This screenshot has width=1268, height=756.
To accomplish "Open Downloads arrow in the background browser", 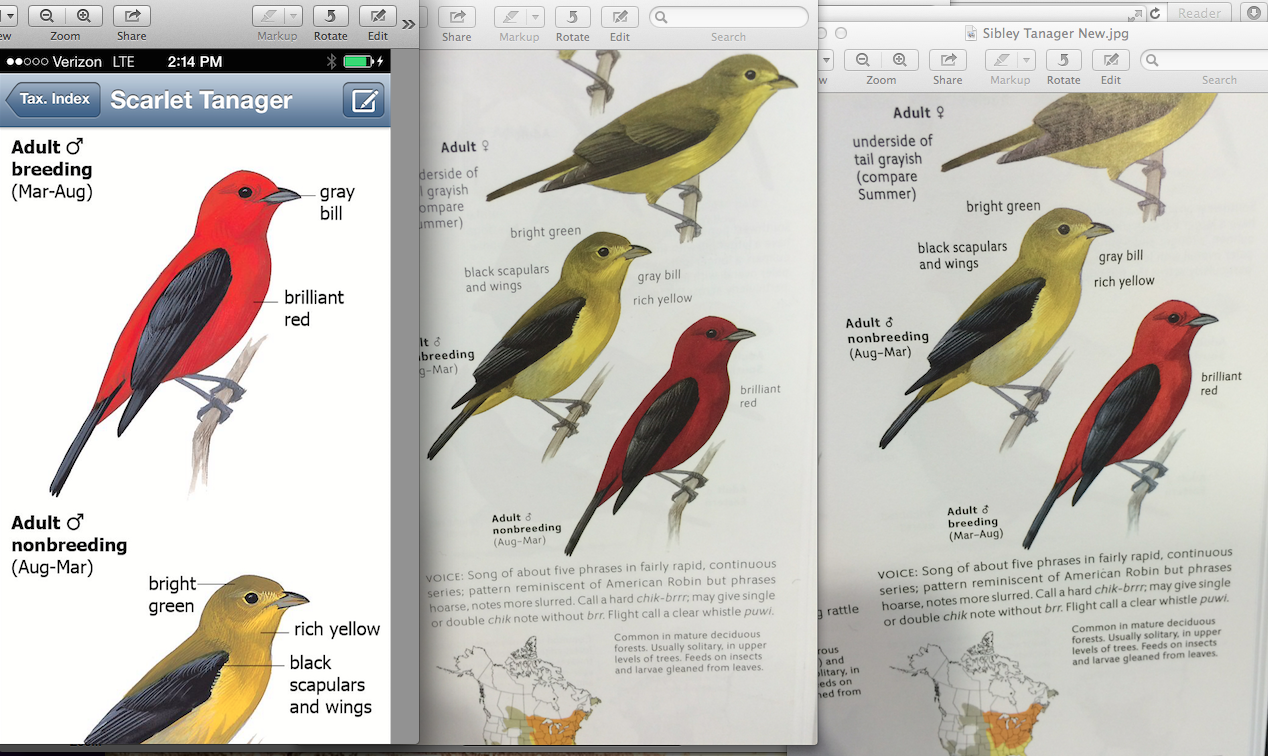I will pyautogui.click(x=1254, y=13).
